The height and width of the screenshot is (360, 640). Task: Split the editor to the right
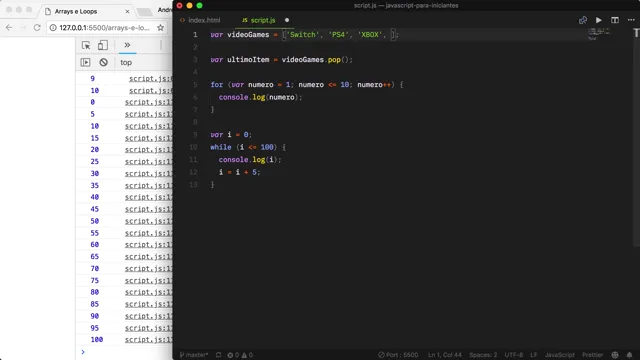point(615,20)
